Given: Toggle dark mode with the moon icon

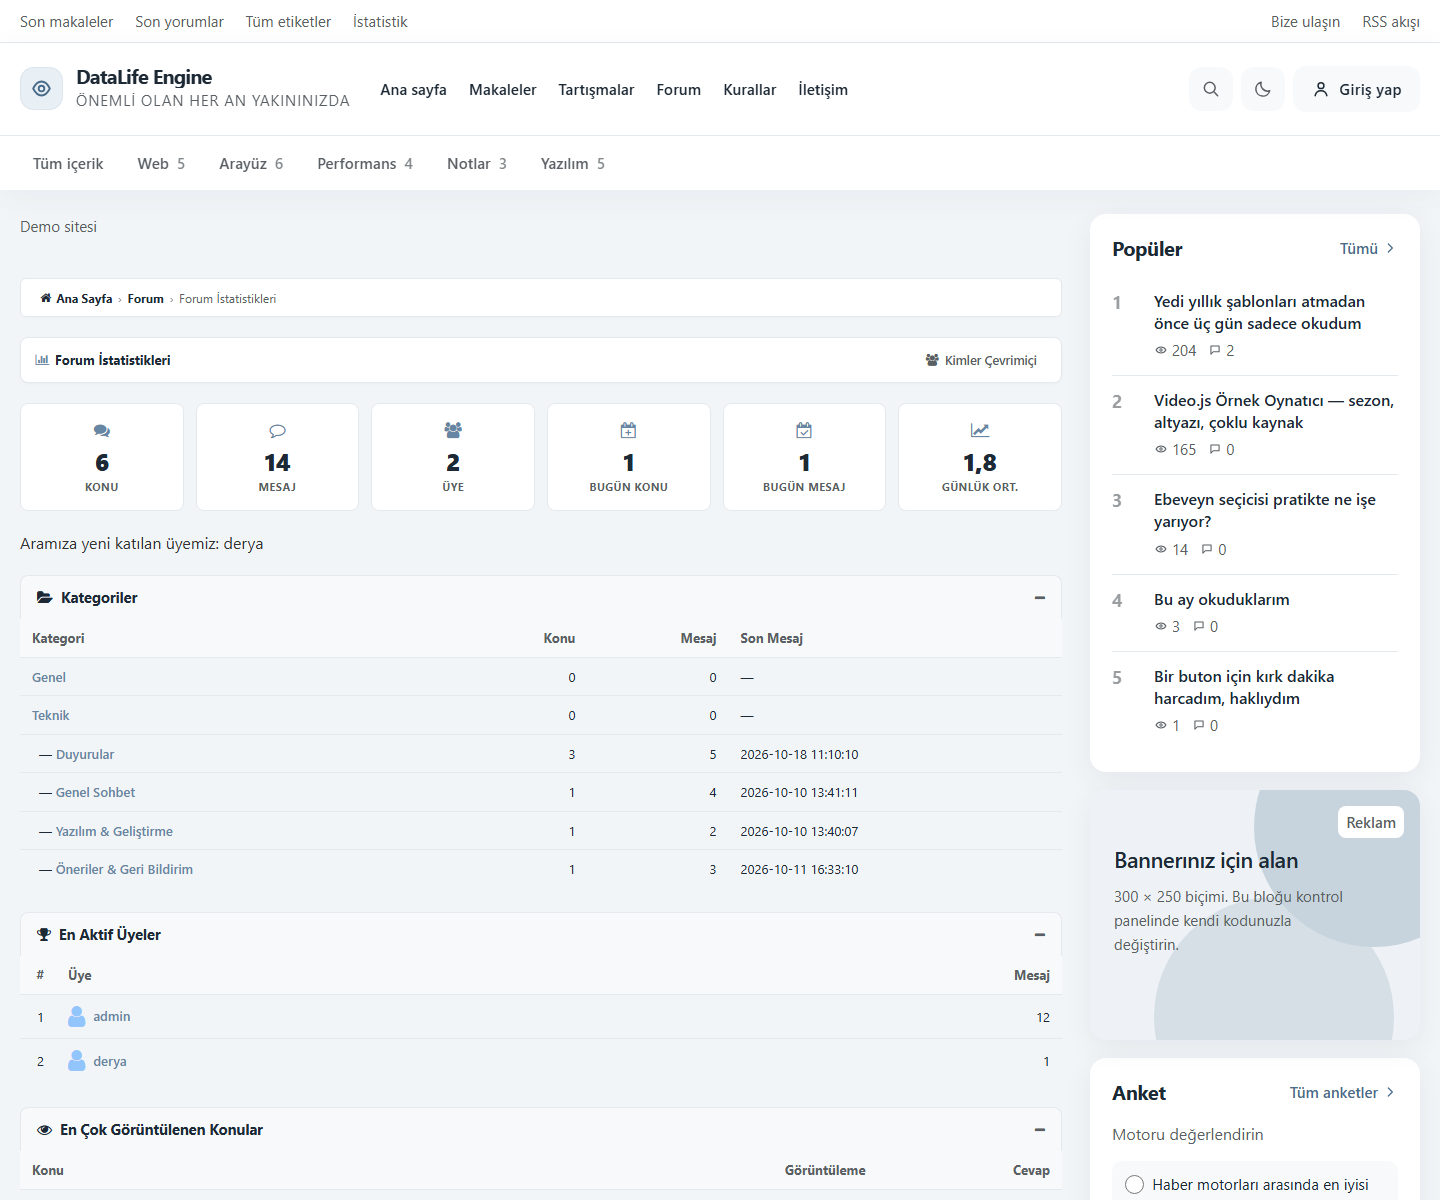Looking at the screenshot, I should pyautogui.click(x=1263, y=89).
